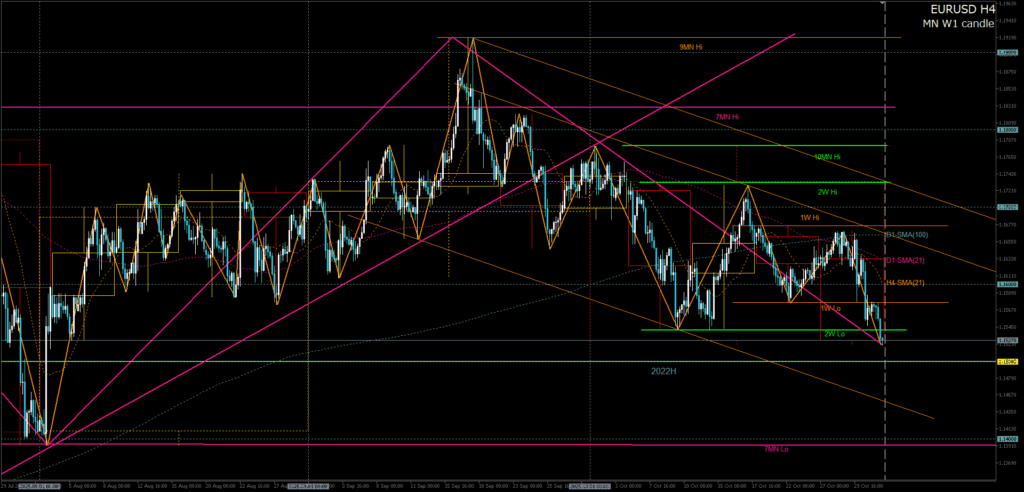Image resolution: width=1024 pixels, height=492 pixels.
Task: Click the 2022H text label
Action: (665, 370)
